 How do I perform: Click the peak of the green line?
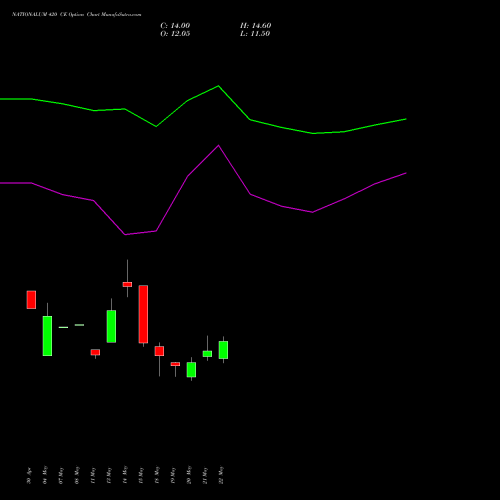point(218,86)
